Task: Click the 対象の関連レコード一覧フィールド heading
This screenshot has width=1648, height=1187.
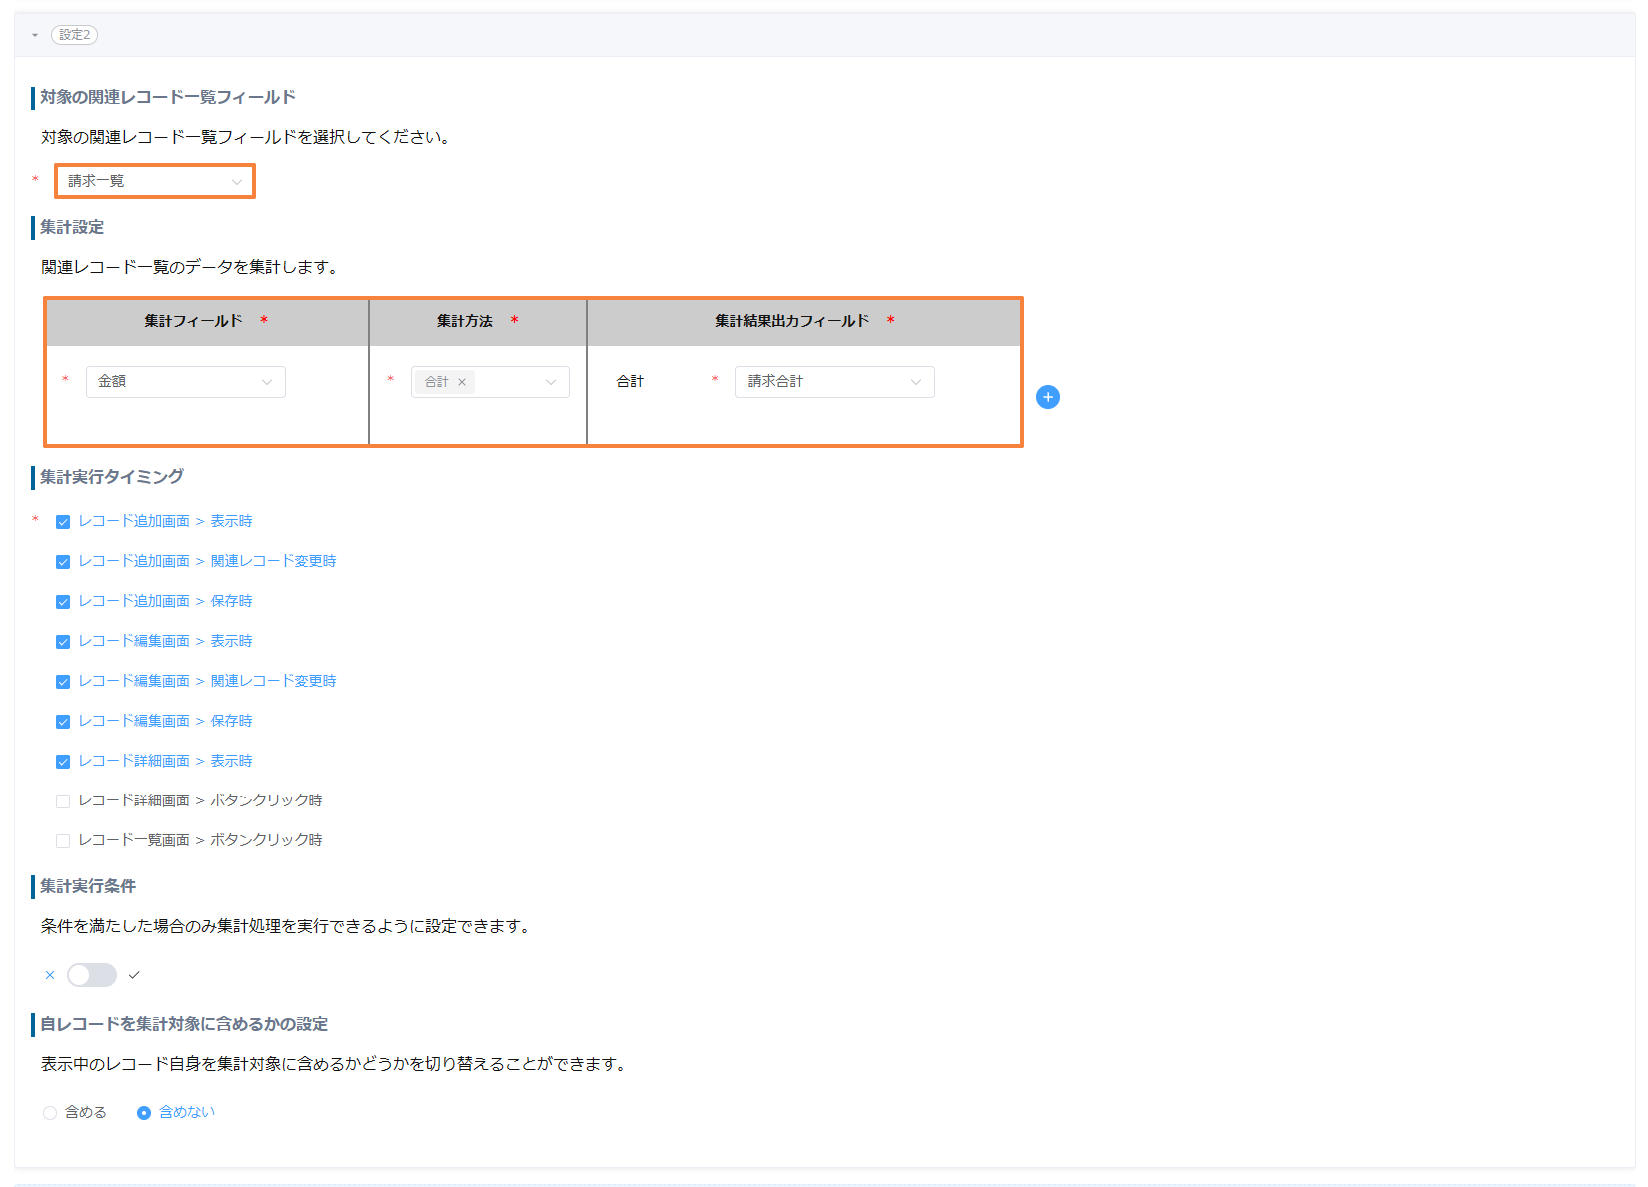Action: click(168, 97)
